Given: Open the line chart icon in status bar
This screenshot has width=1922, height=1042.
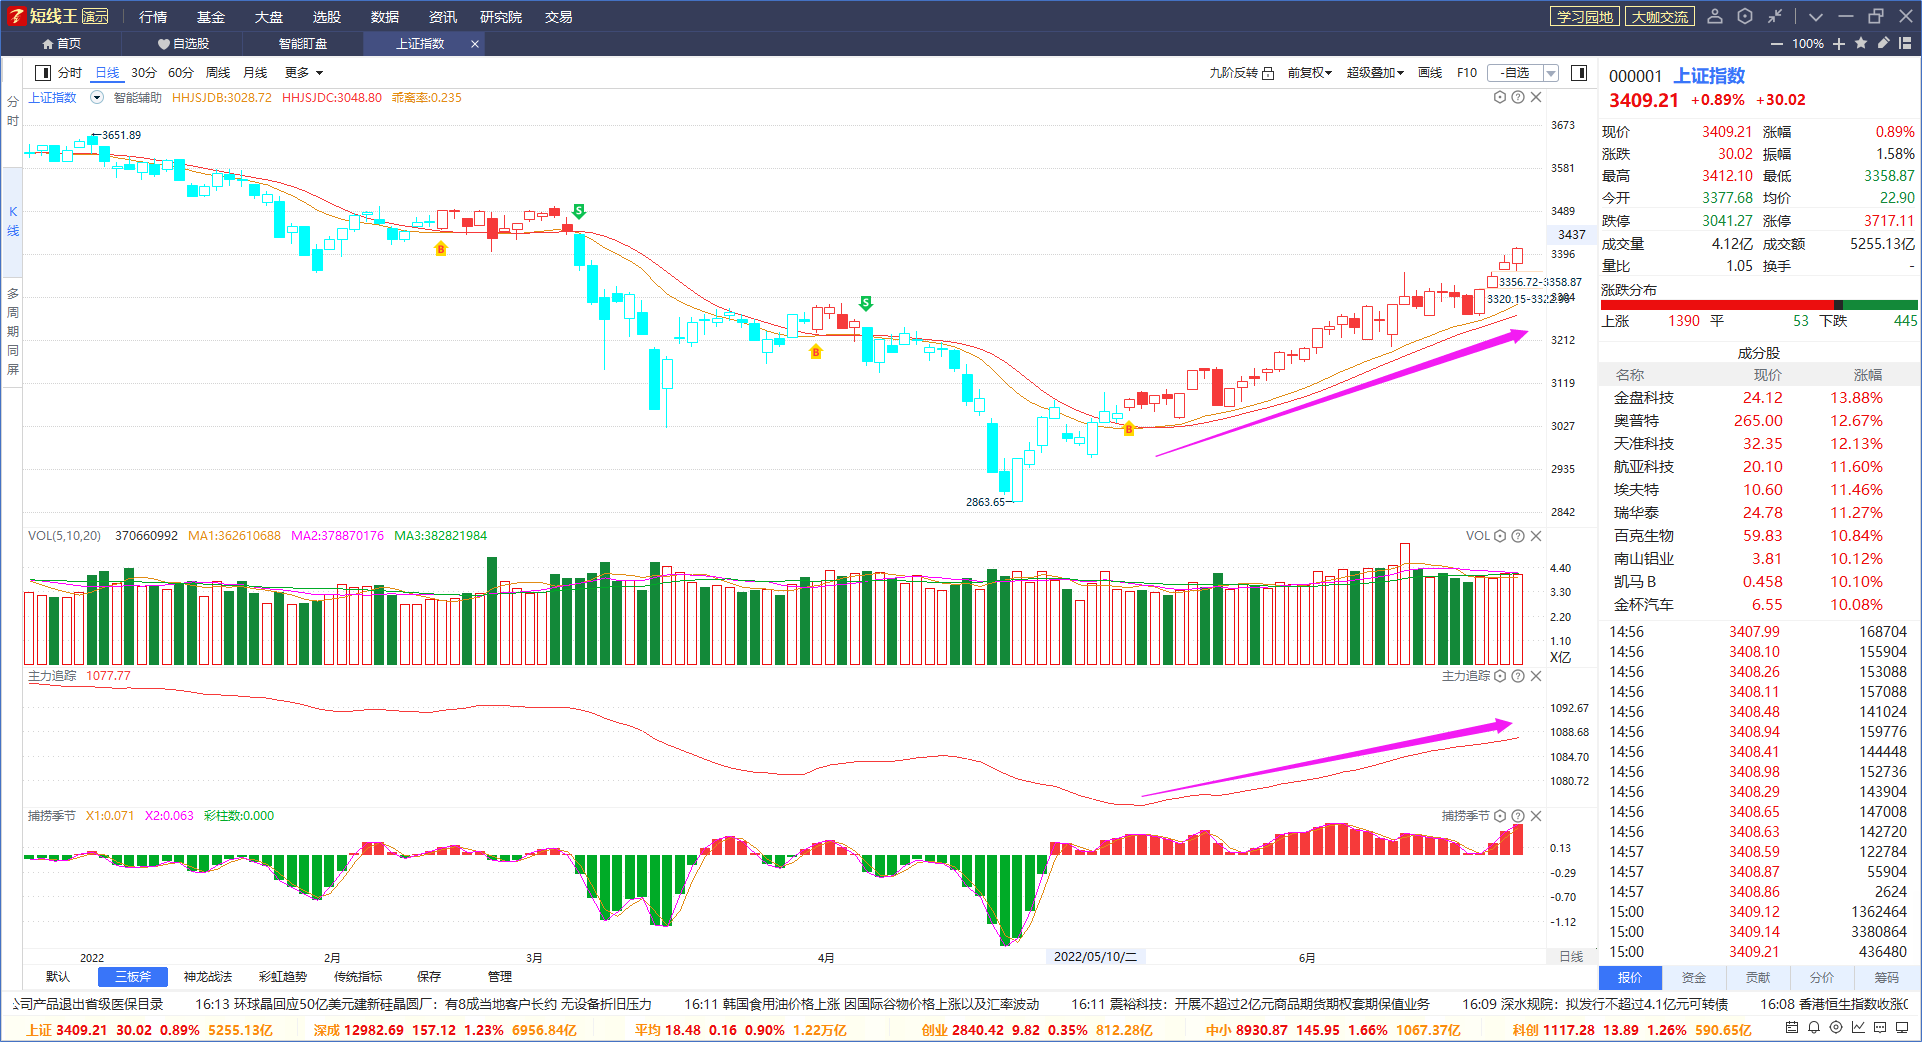Looking at the screenshot, I should coord(1858,1028).
